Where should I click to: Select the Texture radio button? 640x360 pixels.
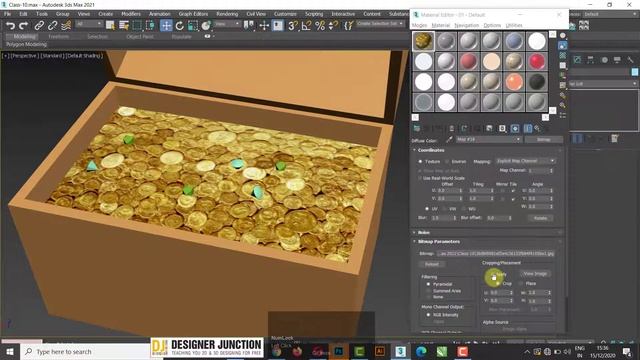pos(420,162)
